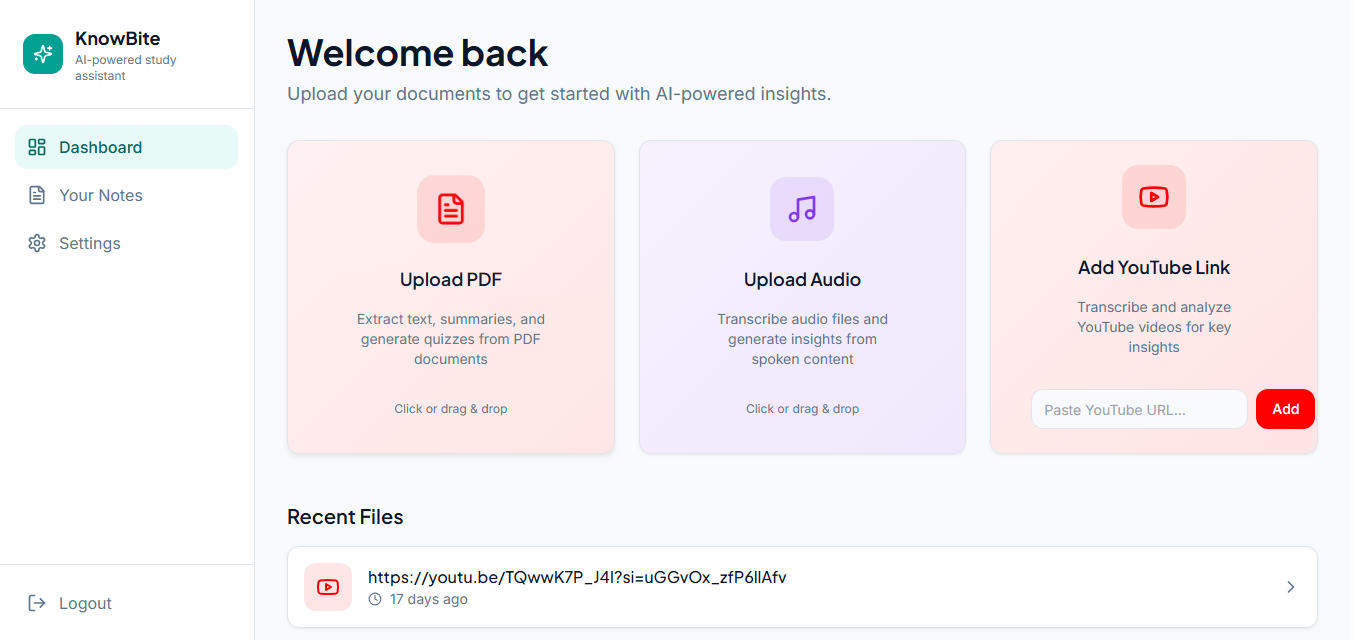Screen dimensions: 1353x640
Task: Open the Upload Audio card
Action: pos(802,297)
